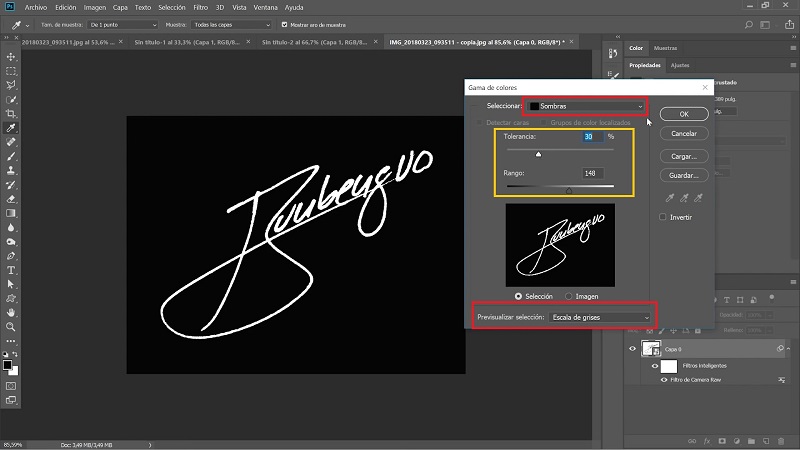Click the Tolerancia slider handle
Image resolution: width=800 pixels, height=450 pixels.
click(538, 154)
